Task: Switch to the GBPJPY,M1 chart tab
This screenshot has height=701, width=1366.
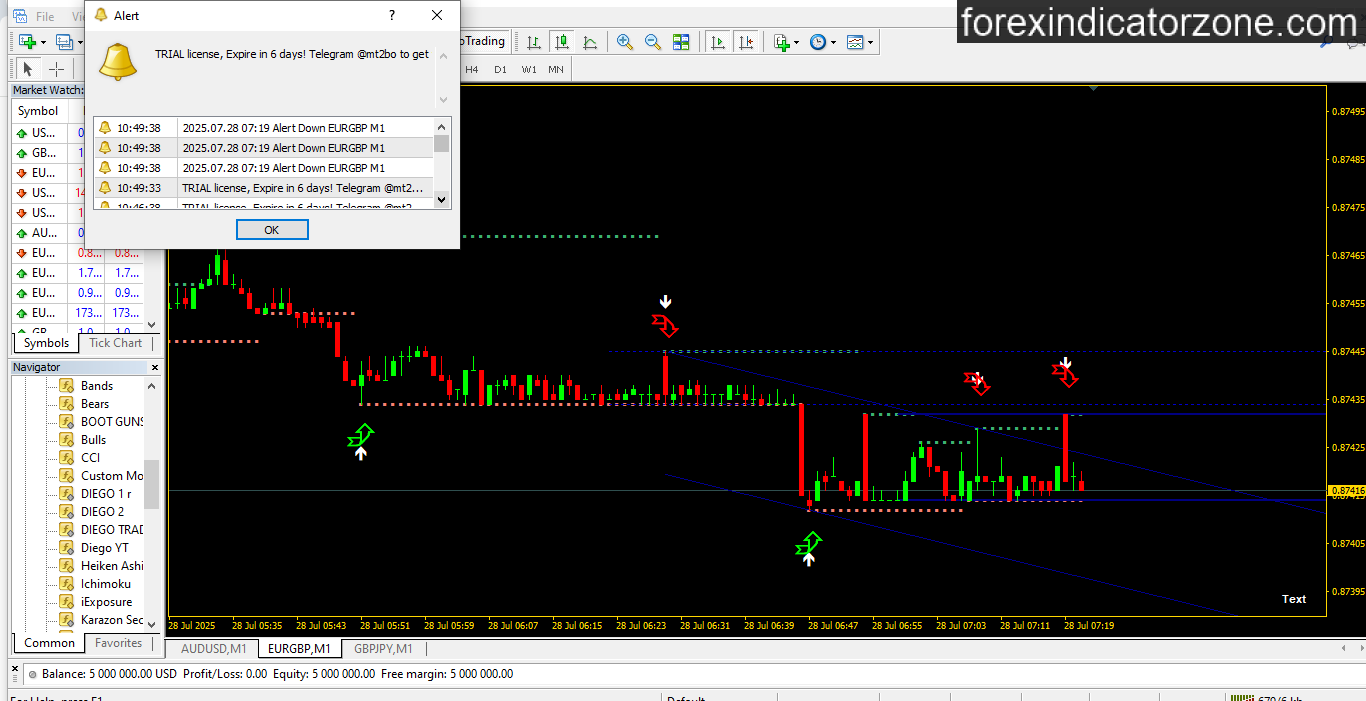Action: 383,649
